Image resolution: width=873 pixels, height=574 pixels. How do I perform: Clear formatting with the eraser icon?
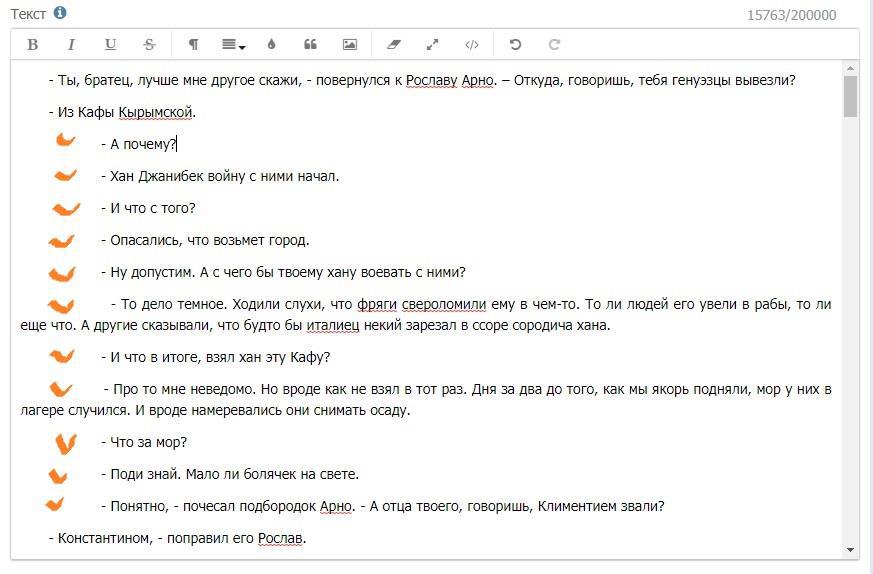tap(393, 44)
